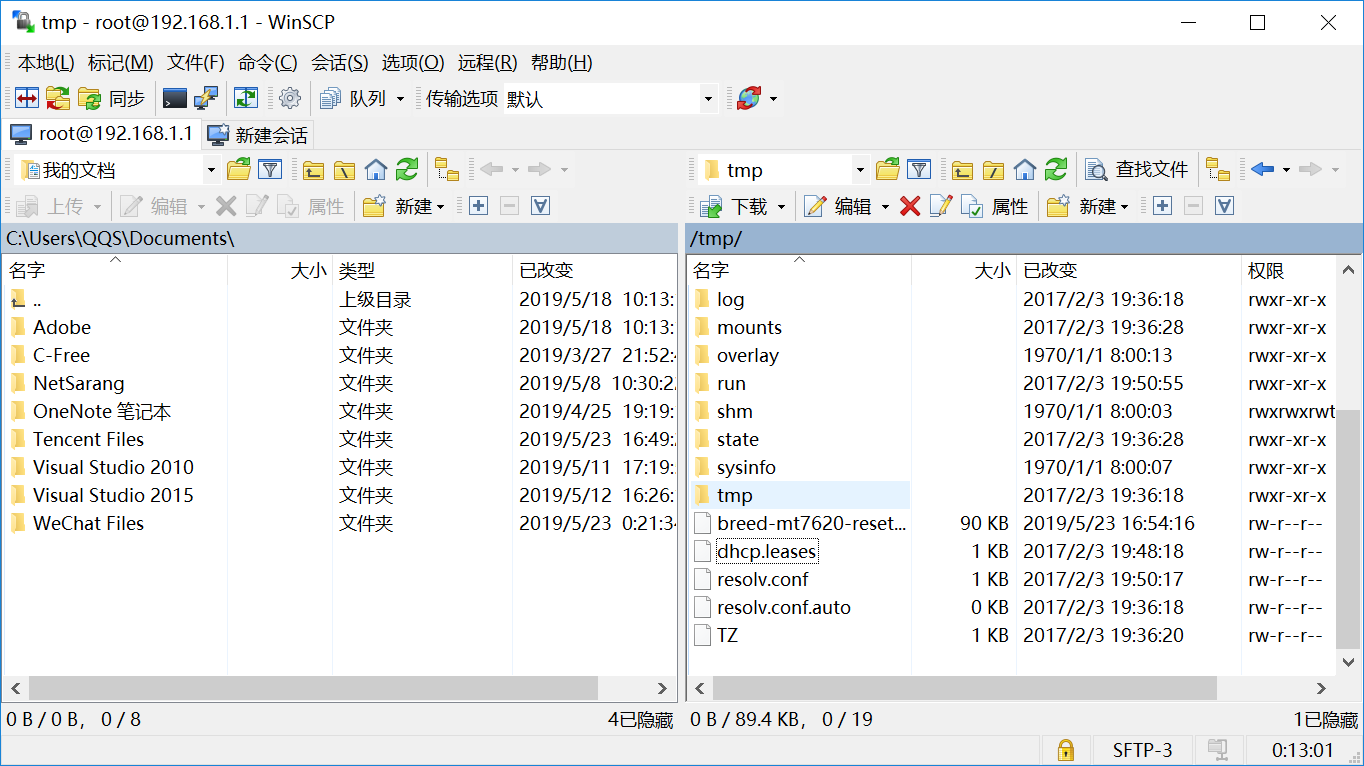The image size is (1364, 766).
Task: Click remote home directory icon
Action: 1025,169
